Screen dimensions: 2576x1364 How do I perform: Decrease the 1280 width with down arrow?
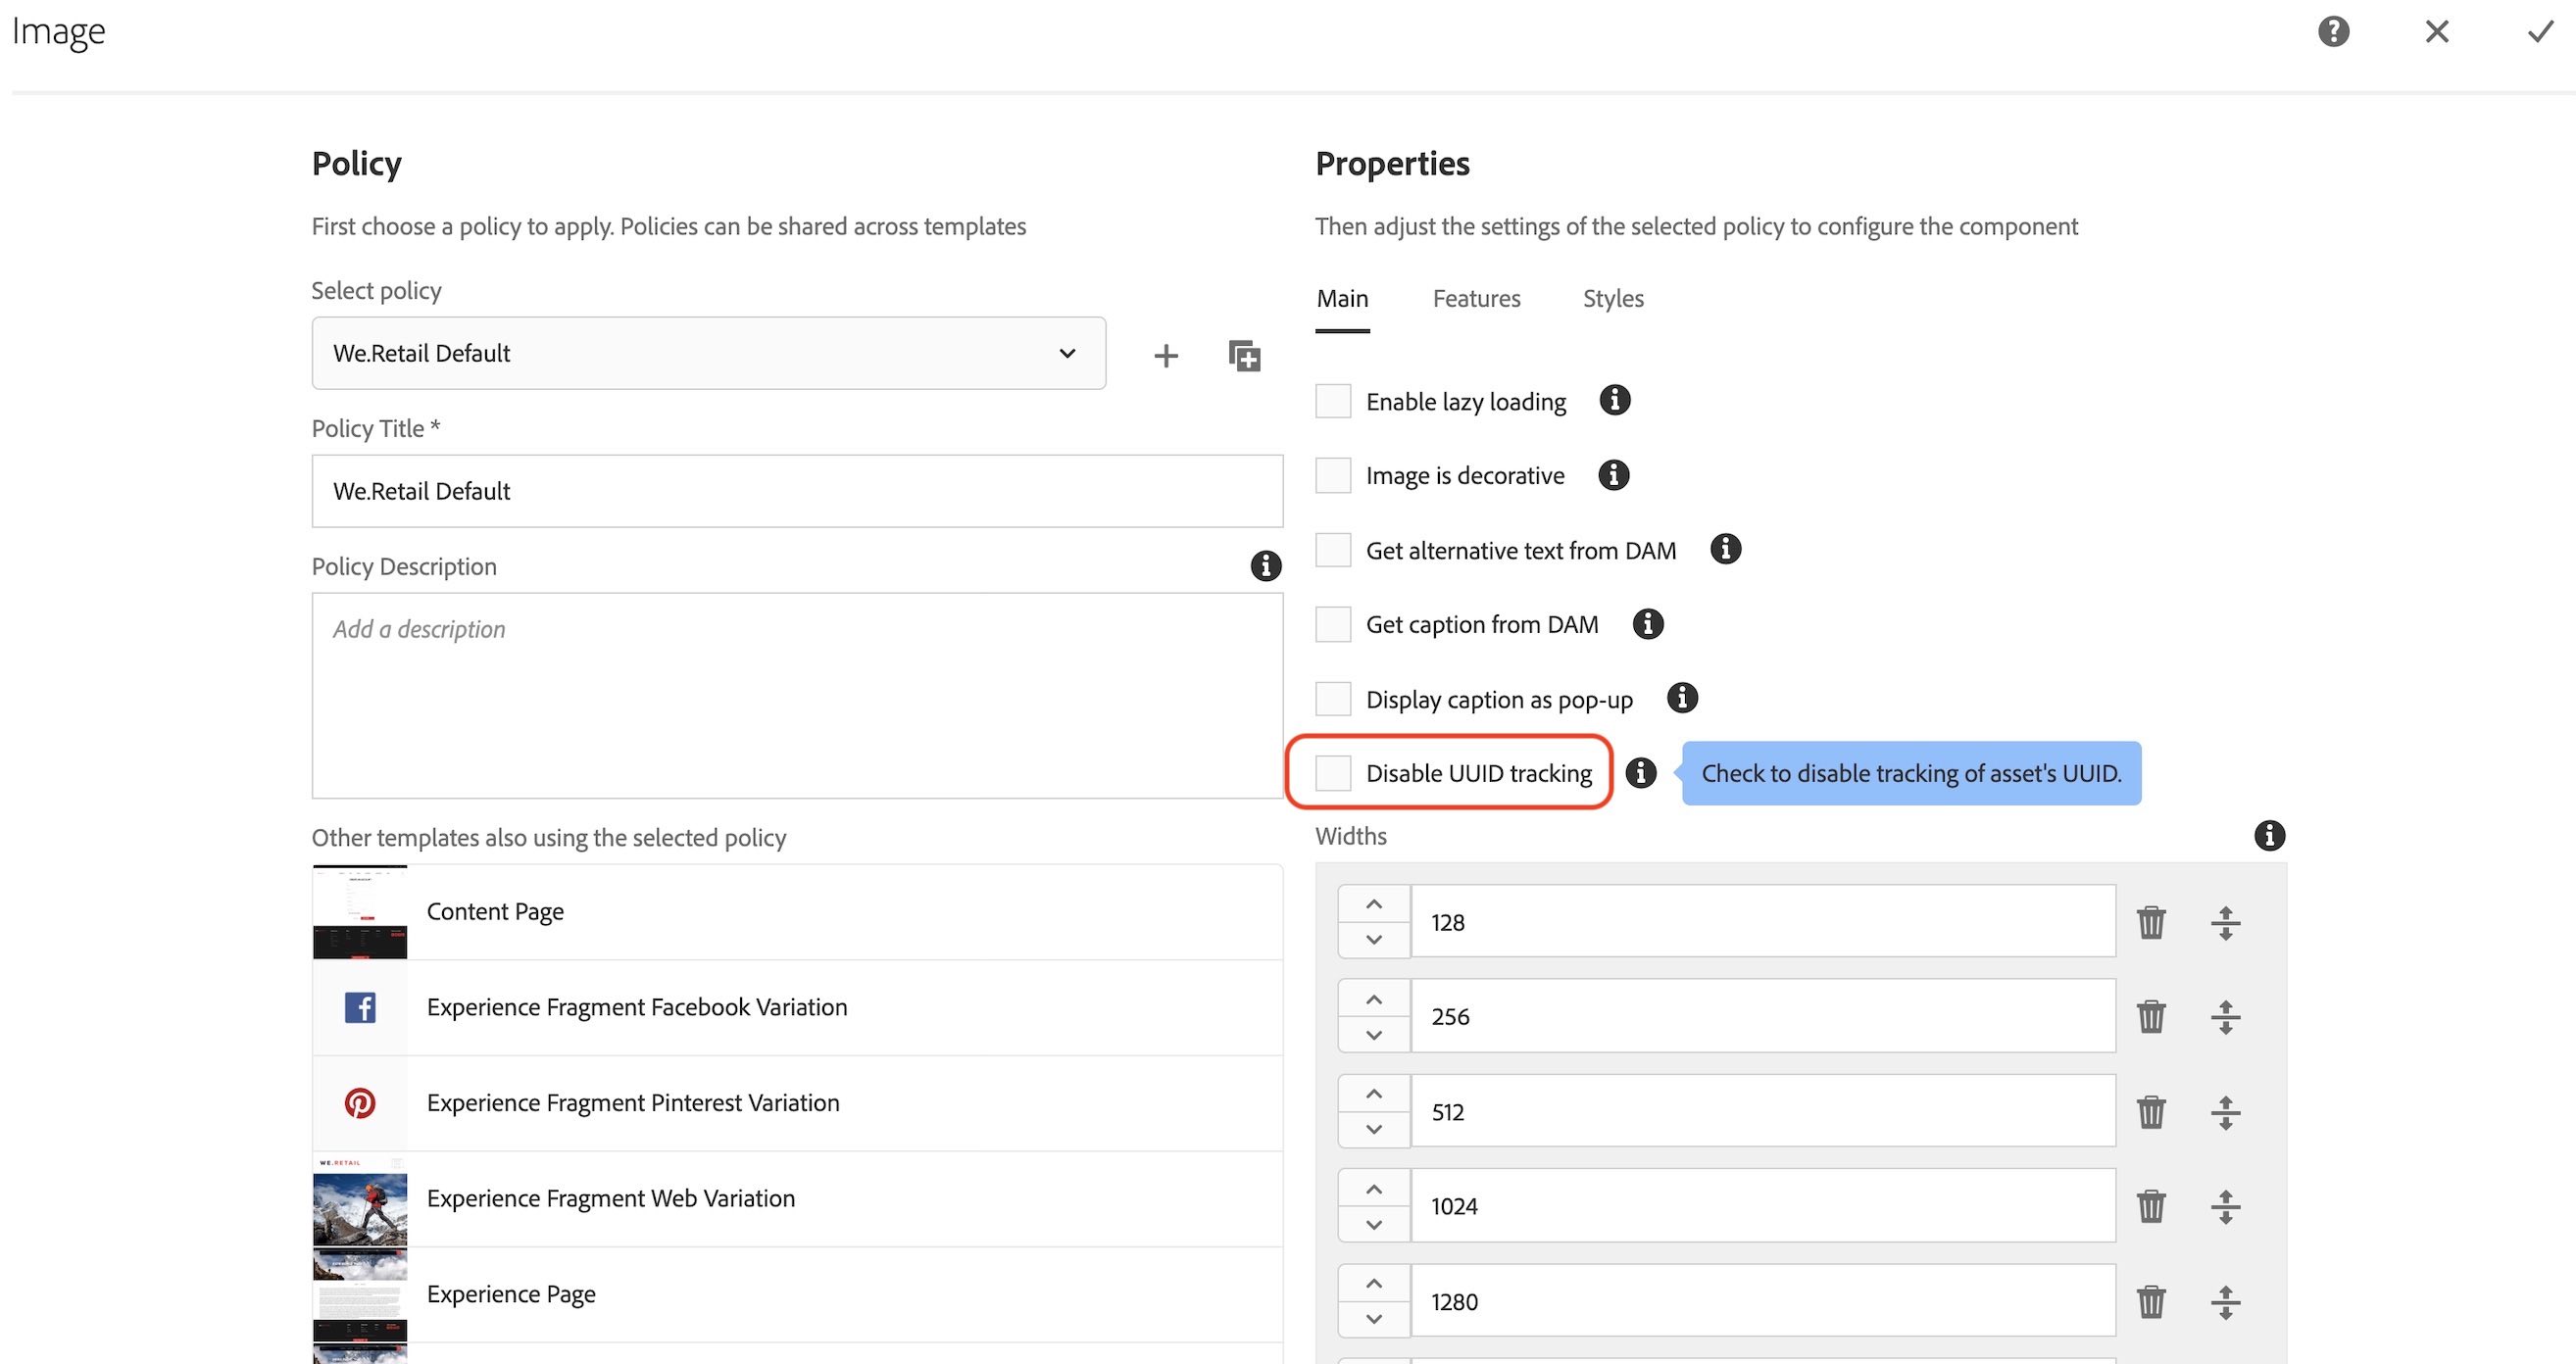click(x=1374, y=1319)
